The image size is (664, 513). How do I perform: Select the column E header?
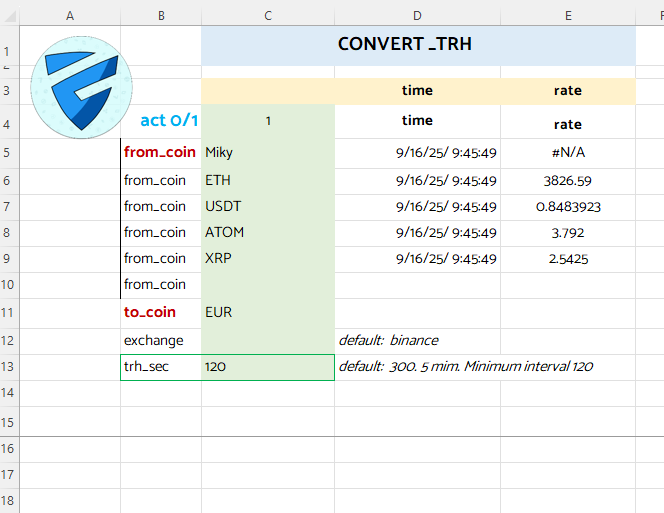[x=567, y=15]
